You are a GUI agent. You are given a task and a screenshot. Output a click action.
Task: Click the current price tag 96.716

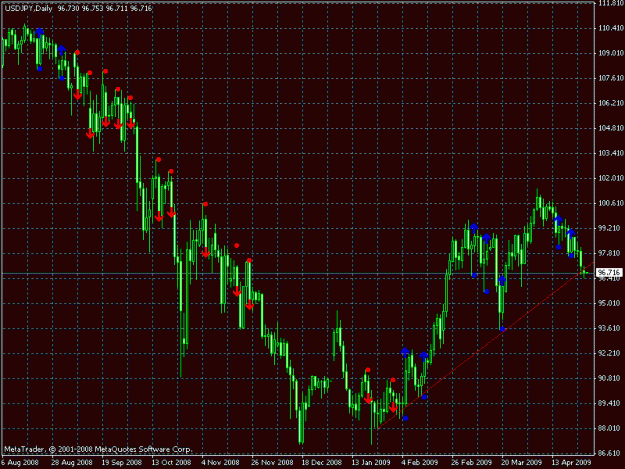(609, 273)
